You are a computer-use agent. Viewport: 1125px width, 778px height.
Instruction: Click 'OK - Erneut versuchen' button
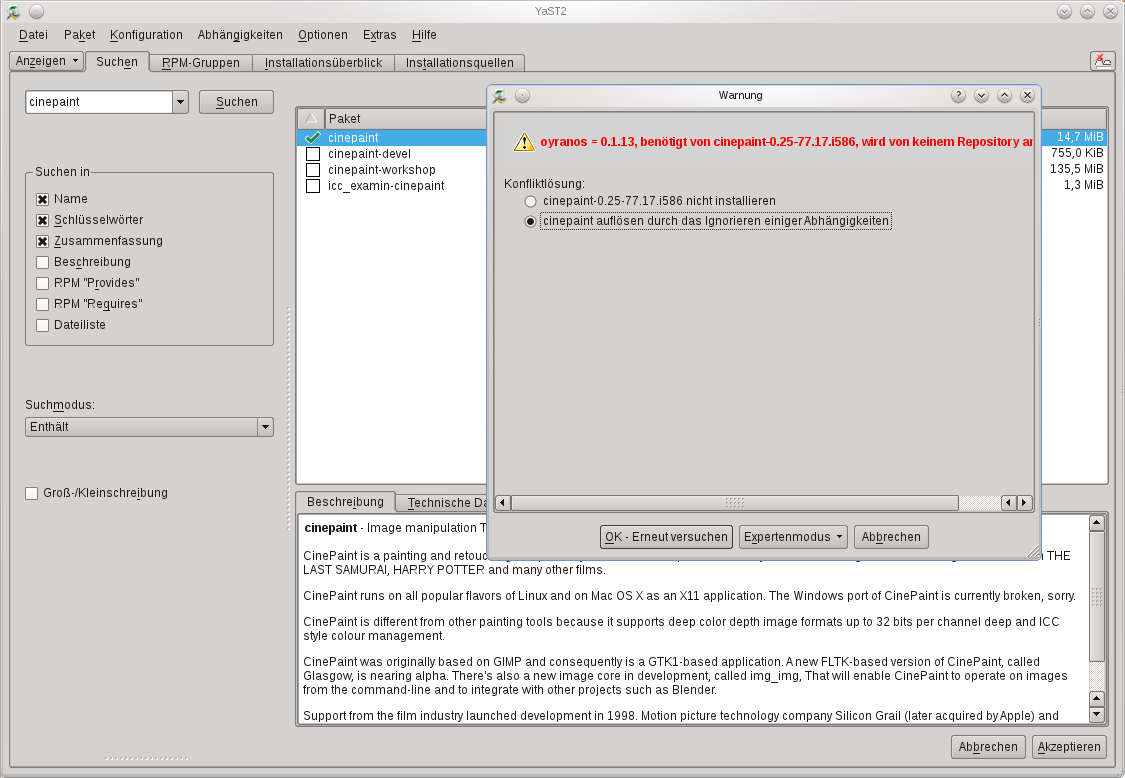pyautogui.click(x=666, y=537)
